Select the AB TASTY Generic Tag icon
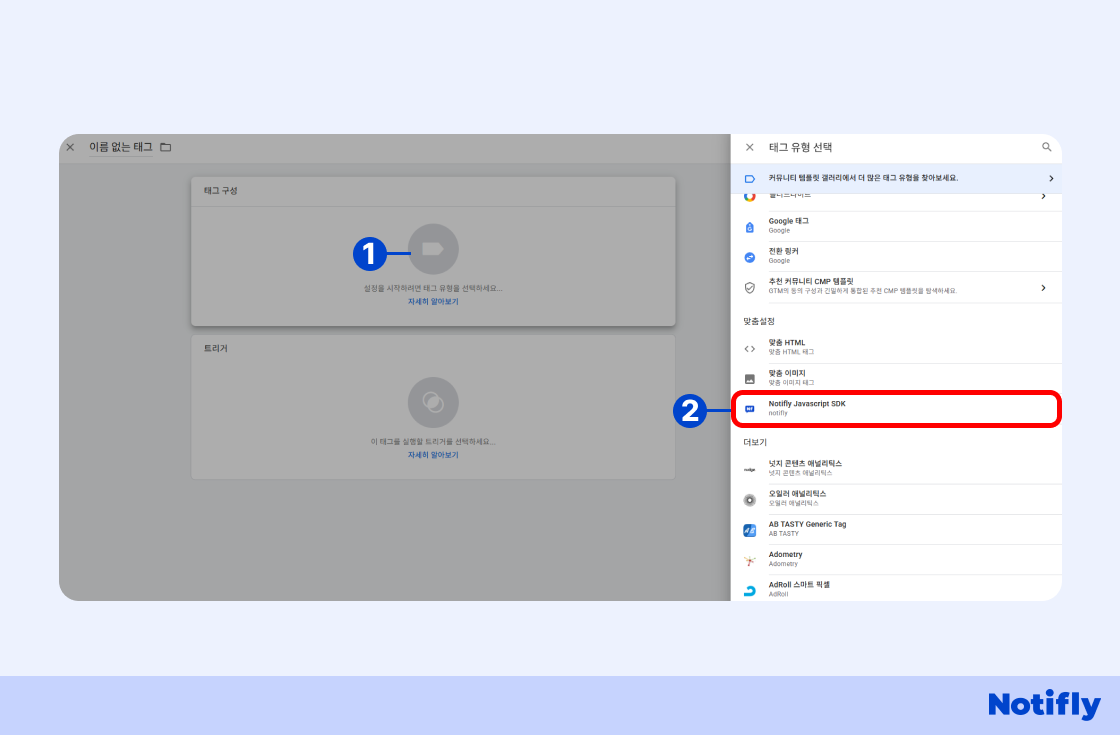1120x735 pixels. [x=750, y=530]
